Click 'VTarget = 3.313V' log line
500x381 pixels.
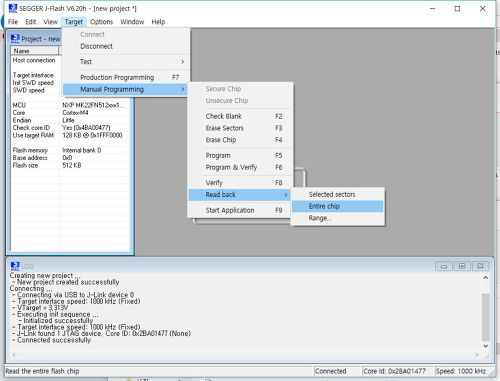point(42,308)
